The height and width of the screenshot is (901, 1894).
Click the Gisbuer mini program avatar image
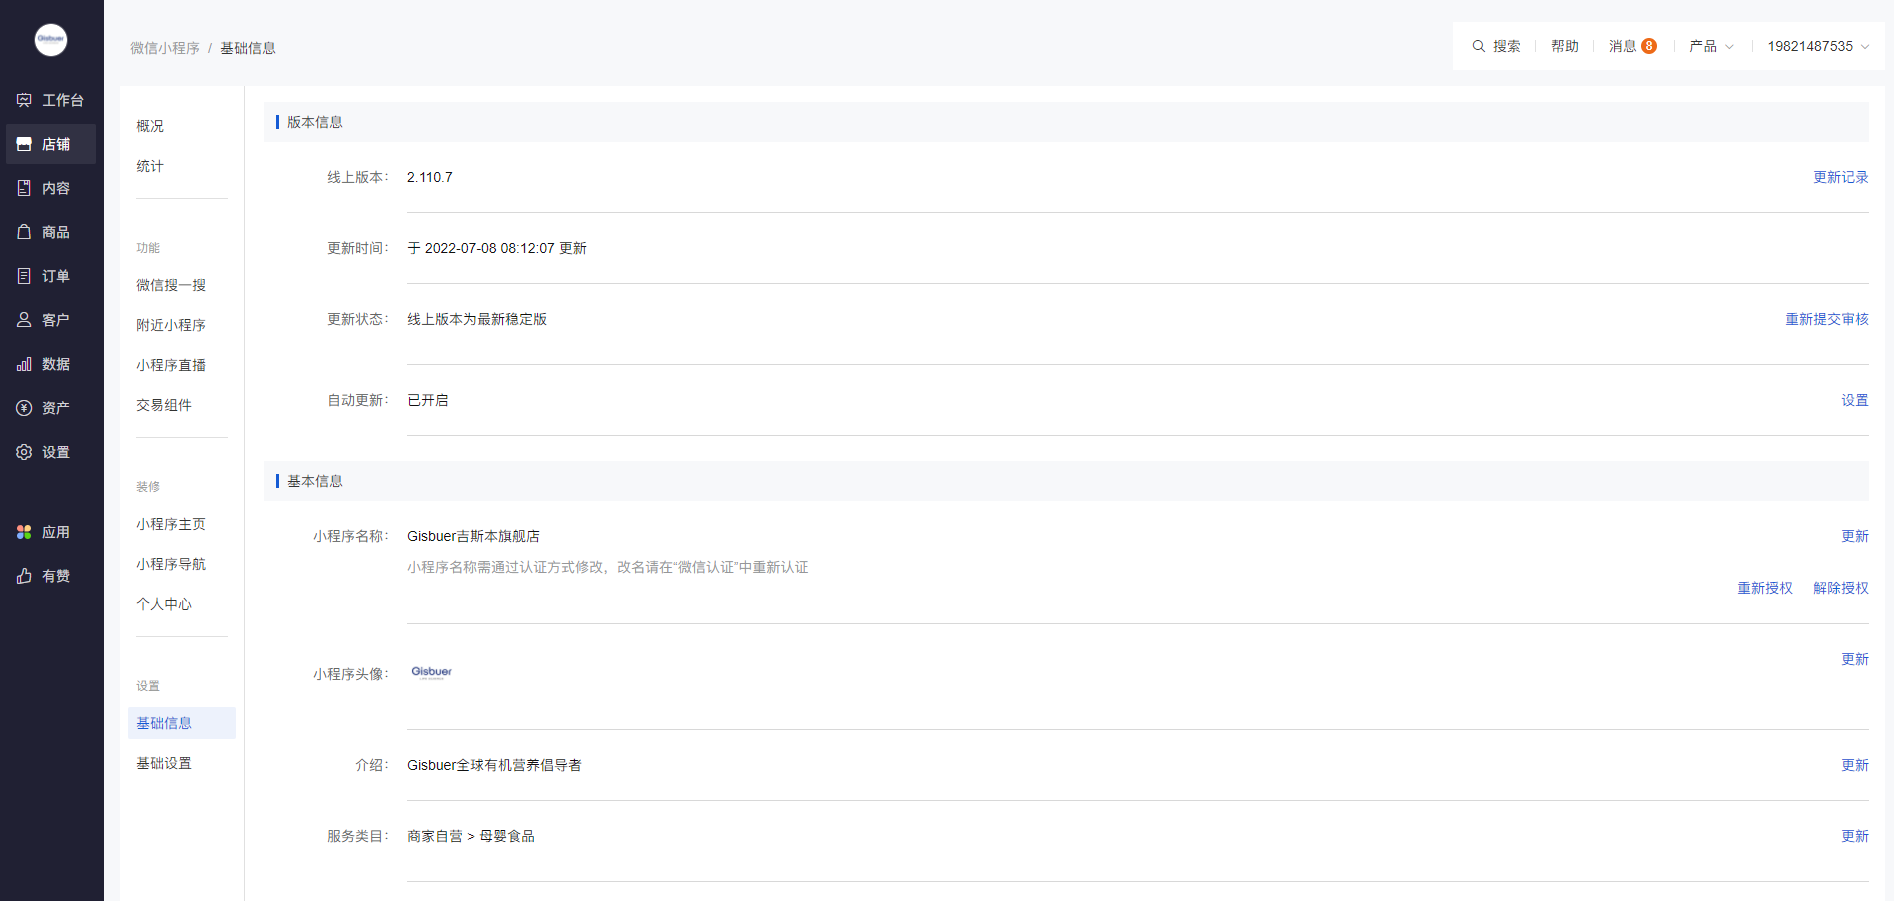pos(431,672)
